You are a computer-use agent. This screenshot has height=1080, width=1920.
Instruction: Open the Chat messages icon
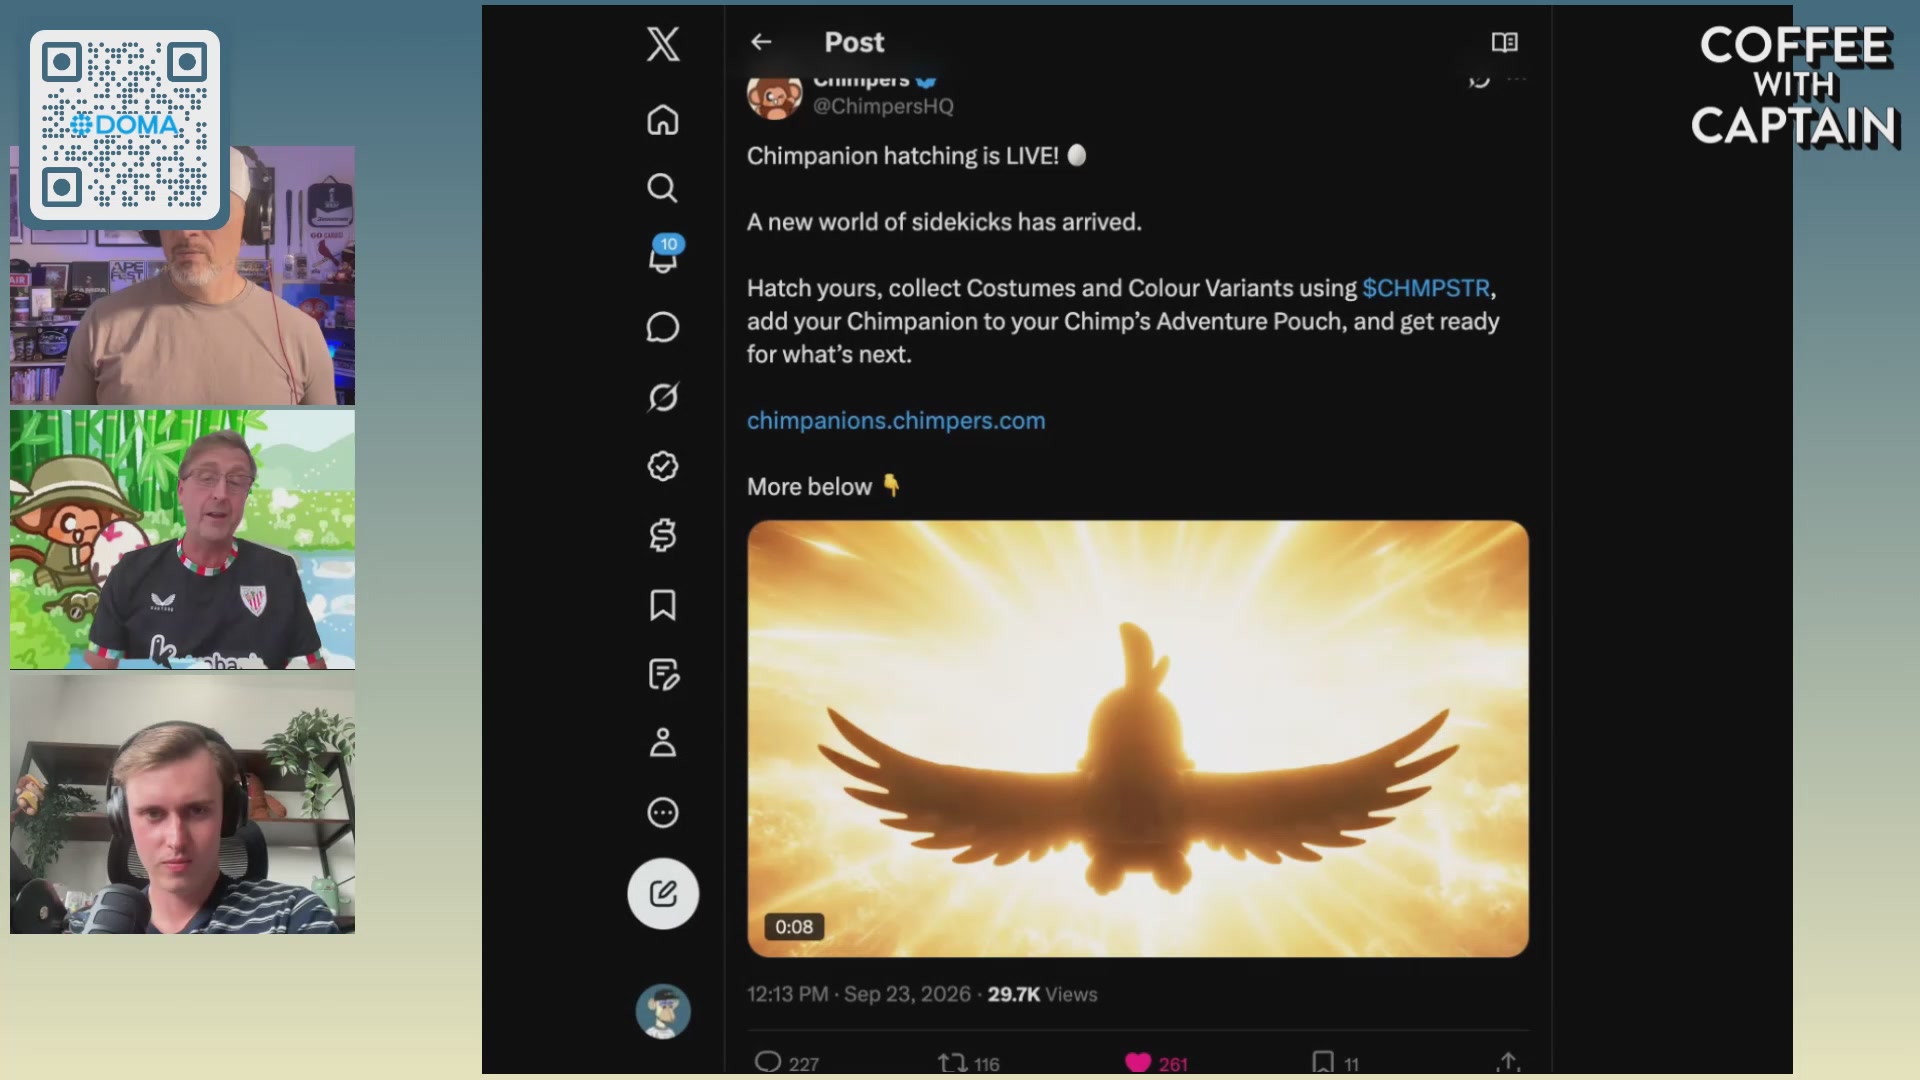point(663,327)
